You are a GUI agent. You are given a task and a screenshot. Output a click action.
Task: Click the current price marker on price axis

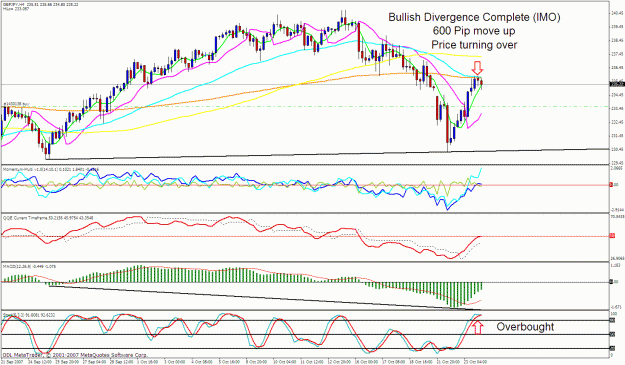pos(616,84)
